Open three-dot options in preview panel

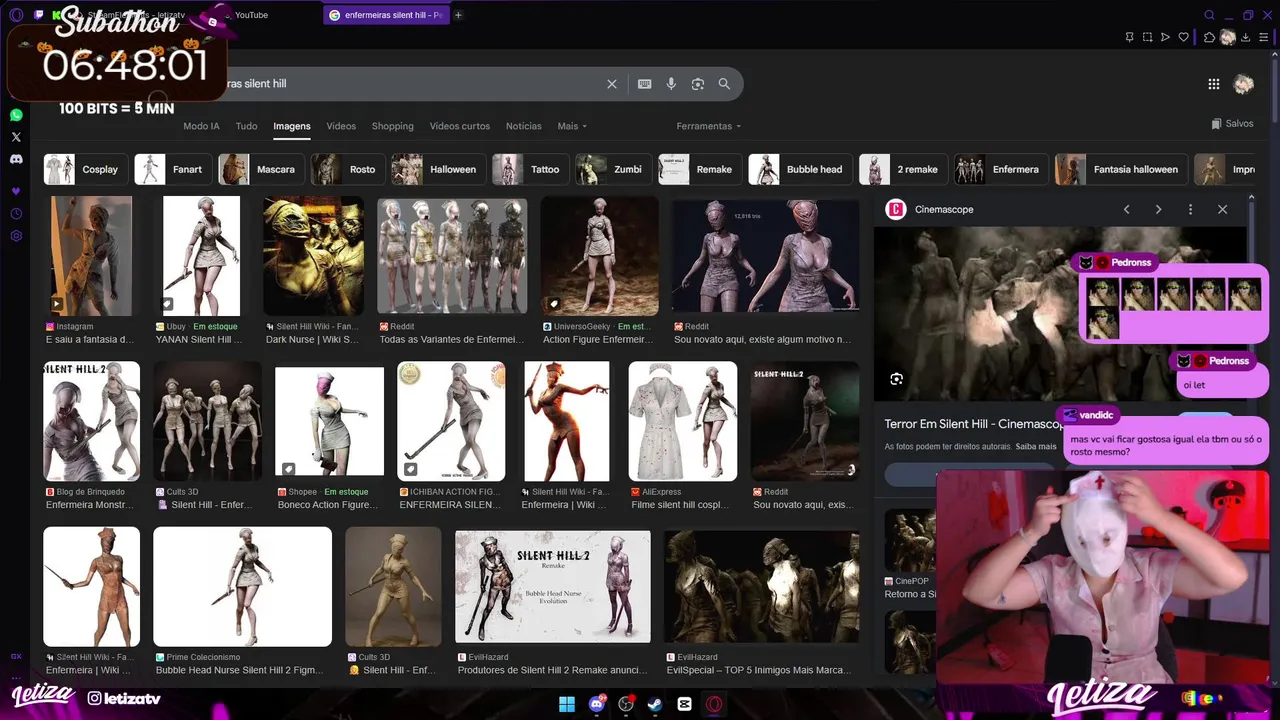coord(1190,209)
